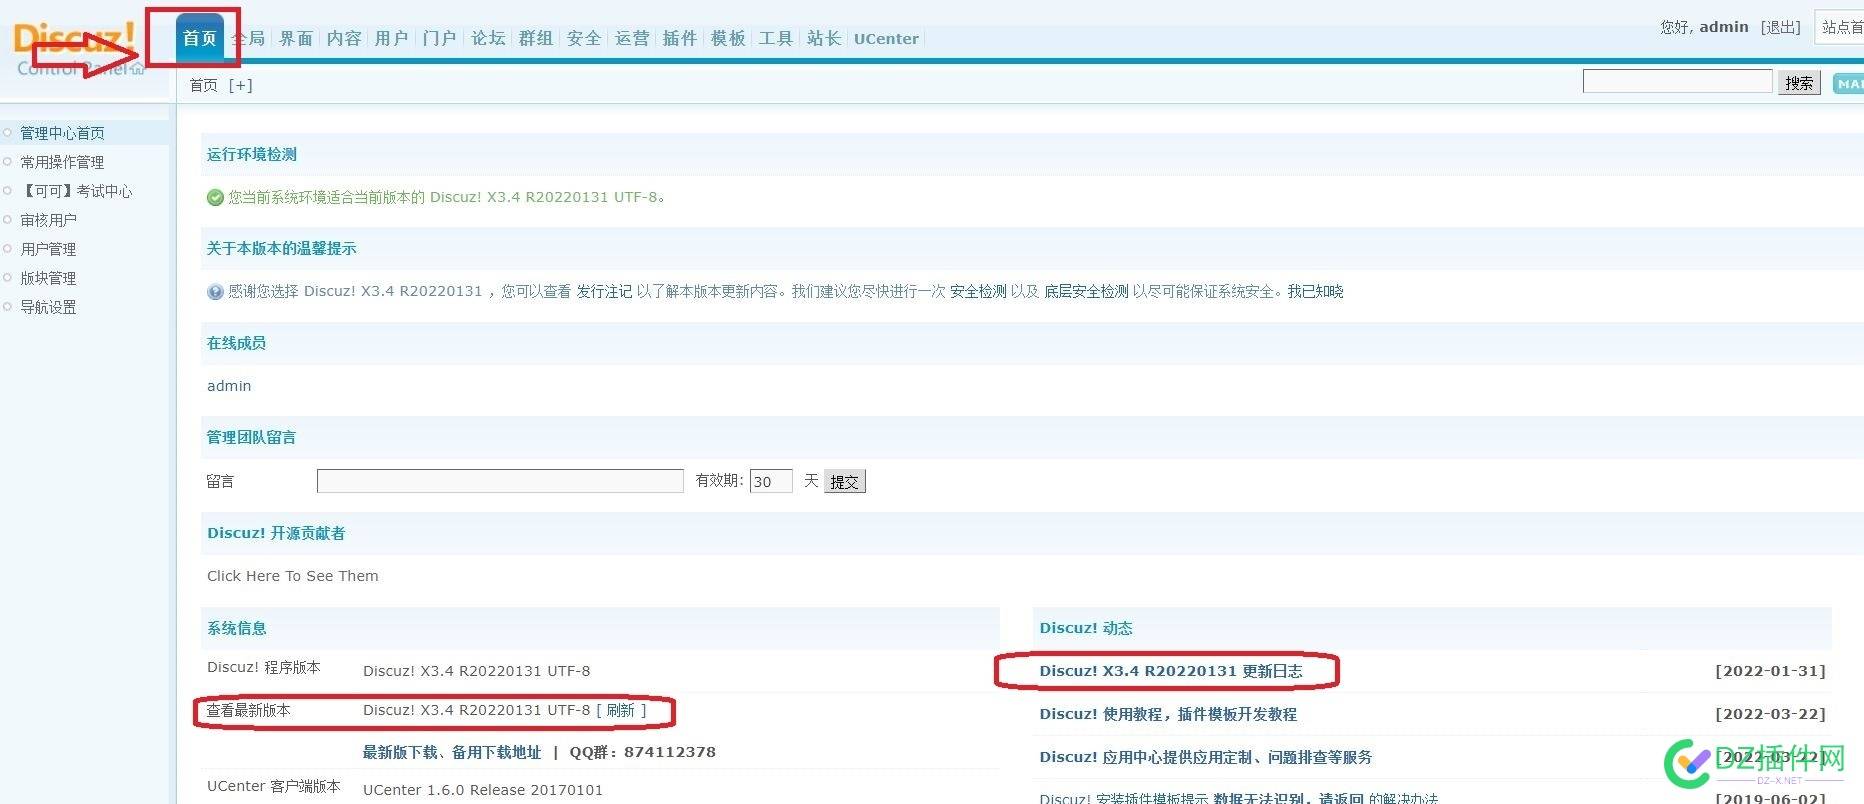Open the 首页 tab in top navigation
Screen dimensions: 1864x804
tap(200, 38)
